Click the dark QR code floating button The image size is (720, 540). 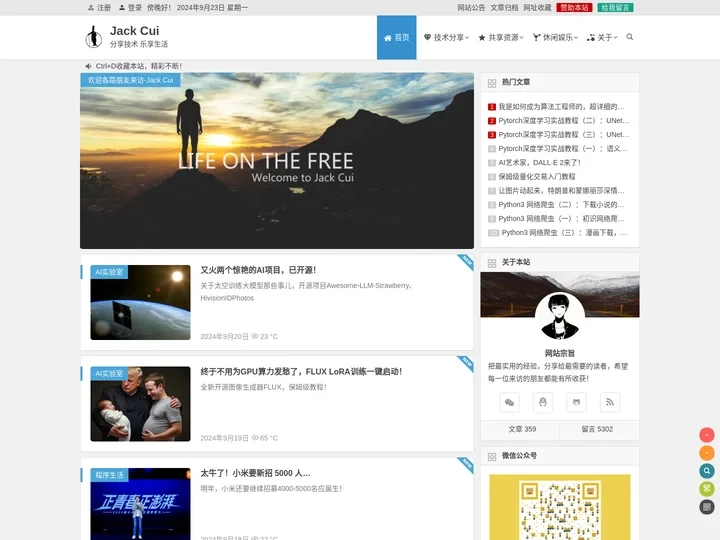point(707,506)
